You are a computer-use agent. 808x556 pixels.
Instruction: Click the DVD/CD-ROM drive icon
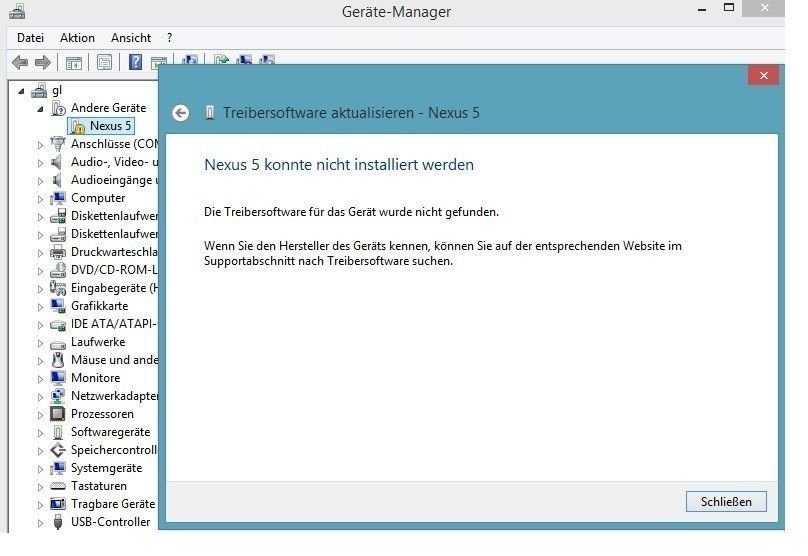(58, 270)
